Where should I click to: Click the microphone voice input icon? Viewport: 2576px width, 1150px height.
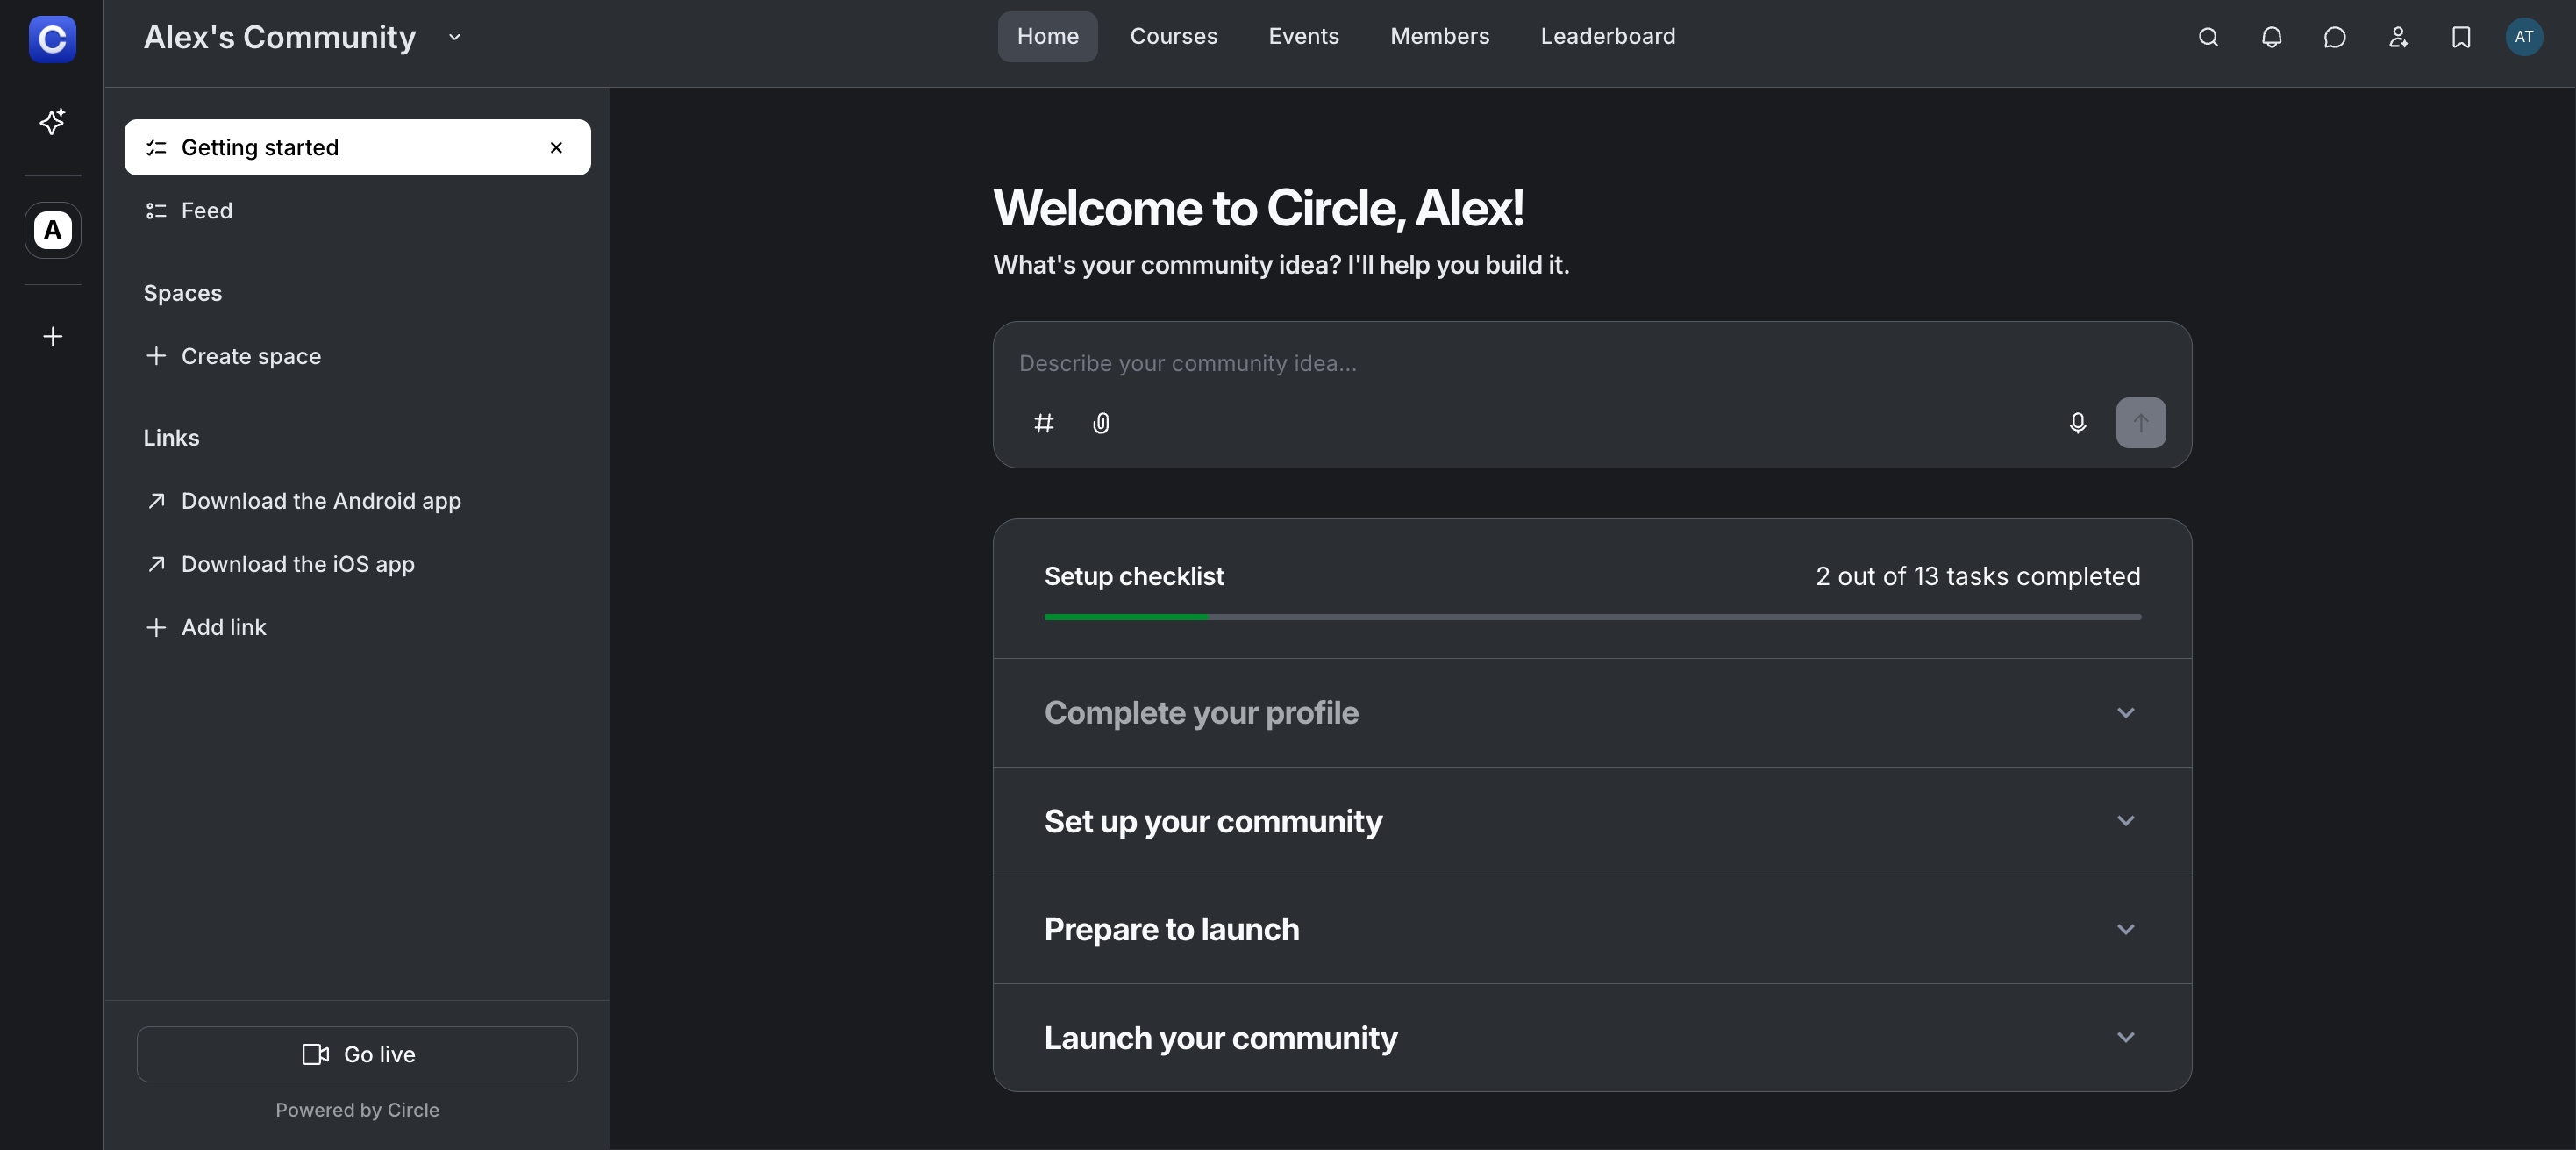[x=2077, y=423]
